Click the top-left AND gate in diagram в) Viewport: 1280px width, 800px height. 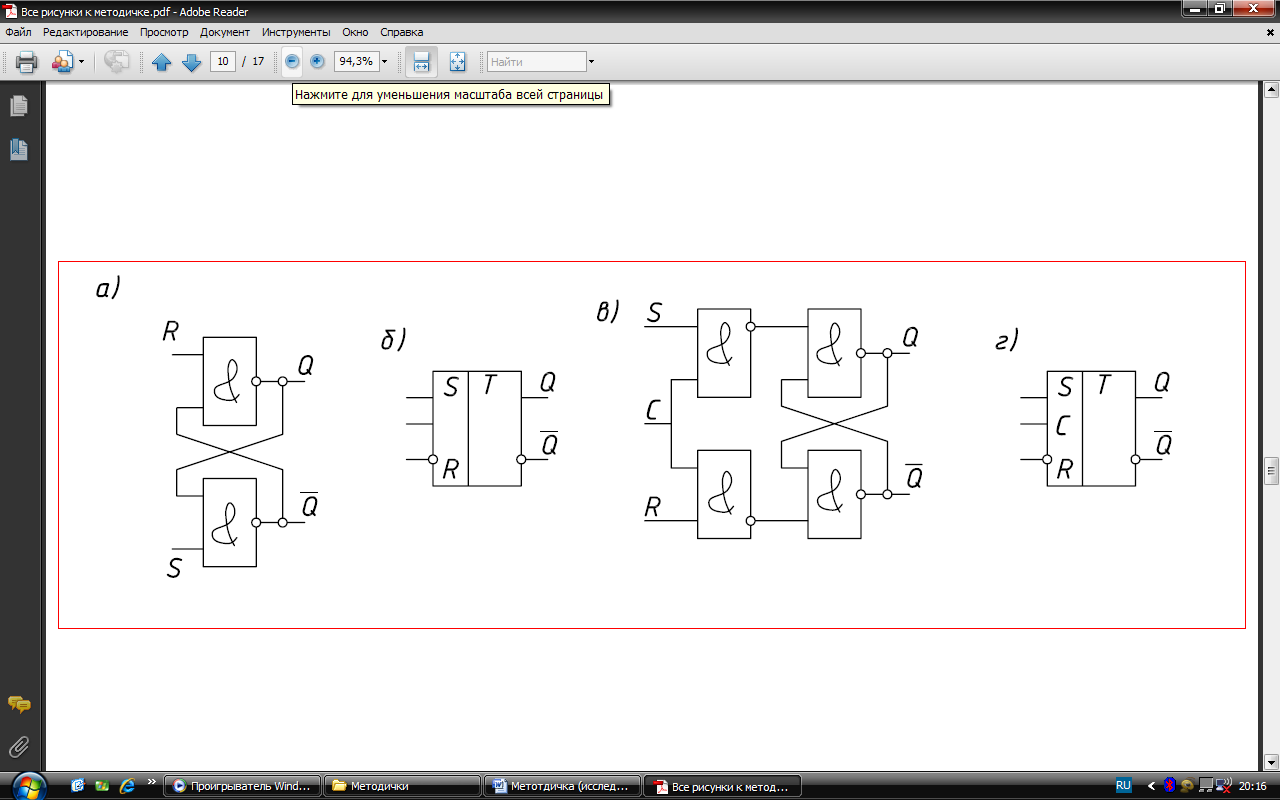click(724, 353)
